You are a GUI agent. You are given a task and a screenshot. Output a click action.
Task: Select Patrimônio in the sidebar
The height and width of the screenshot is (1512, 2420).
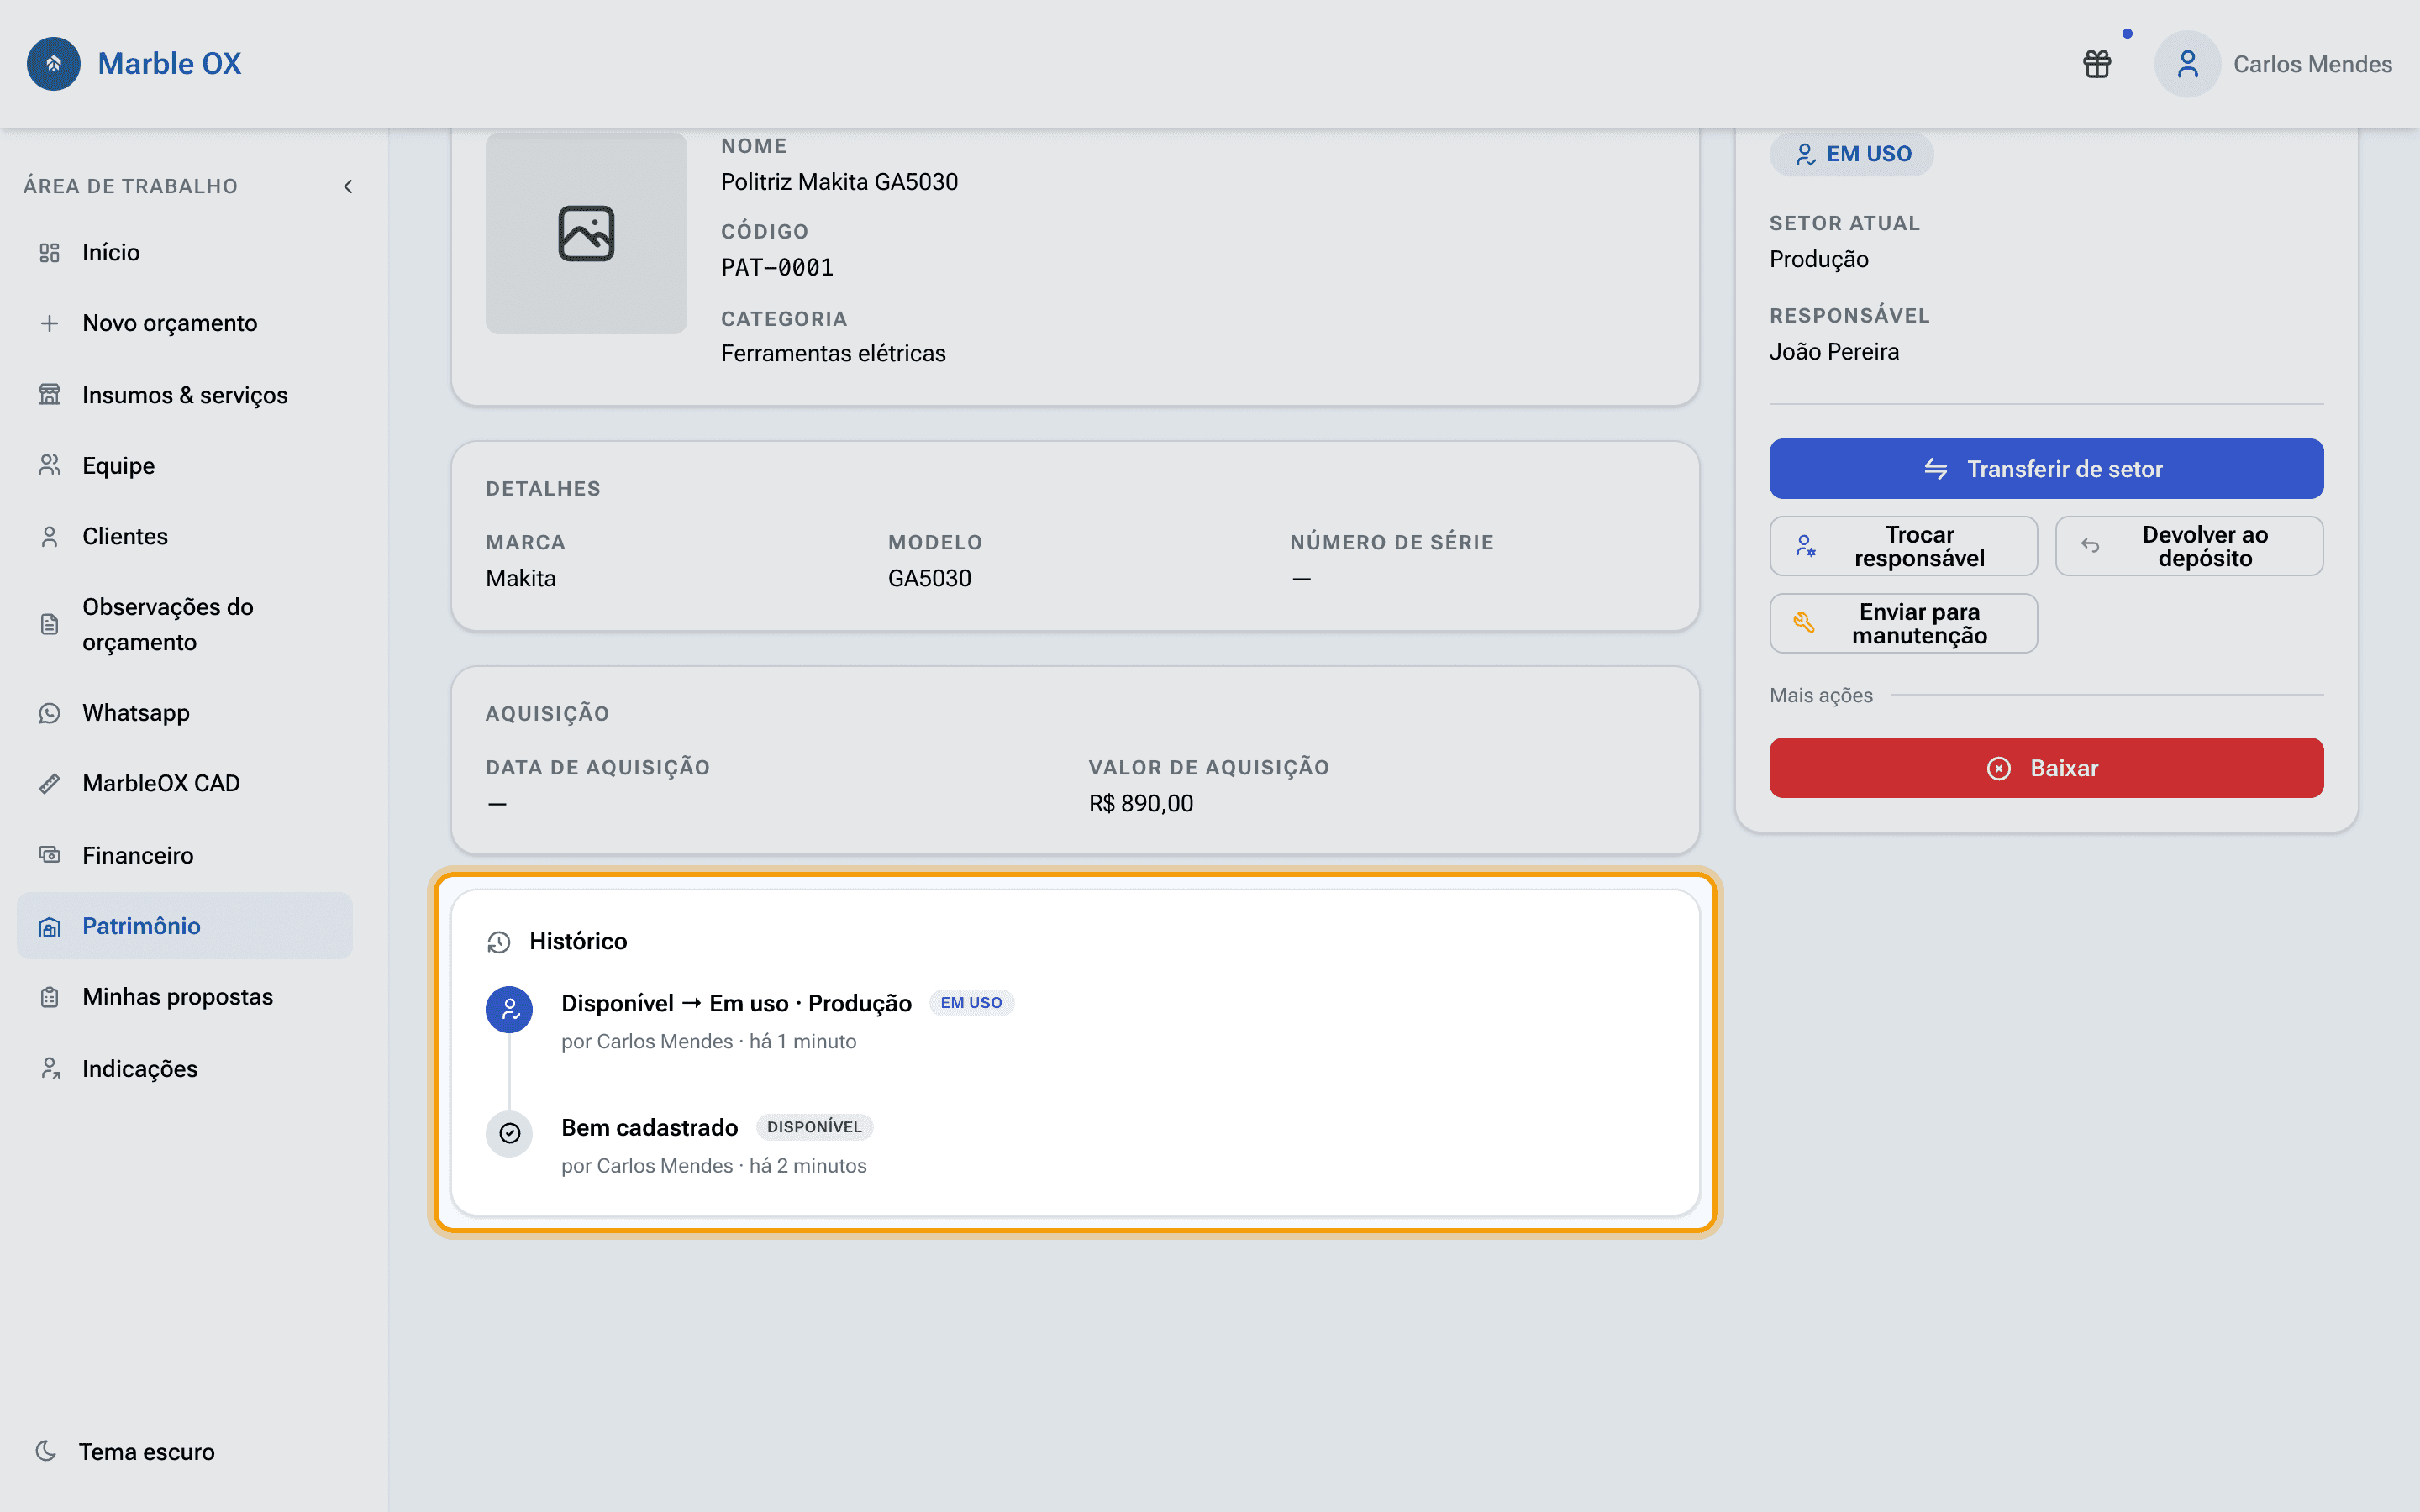pos(185,926)
